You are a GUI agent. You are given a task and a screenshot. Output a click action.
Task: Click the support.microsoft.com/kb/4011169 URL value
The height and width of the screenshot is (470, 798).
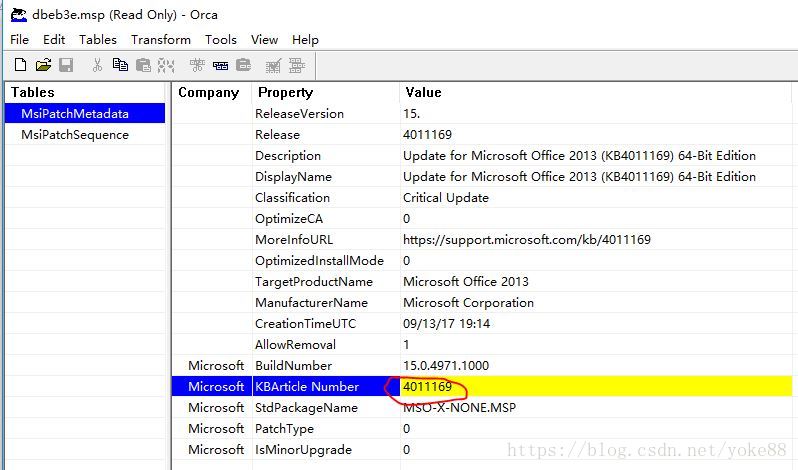527,240
